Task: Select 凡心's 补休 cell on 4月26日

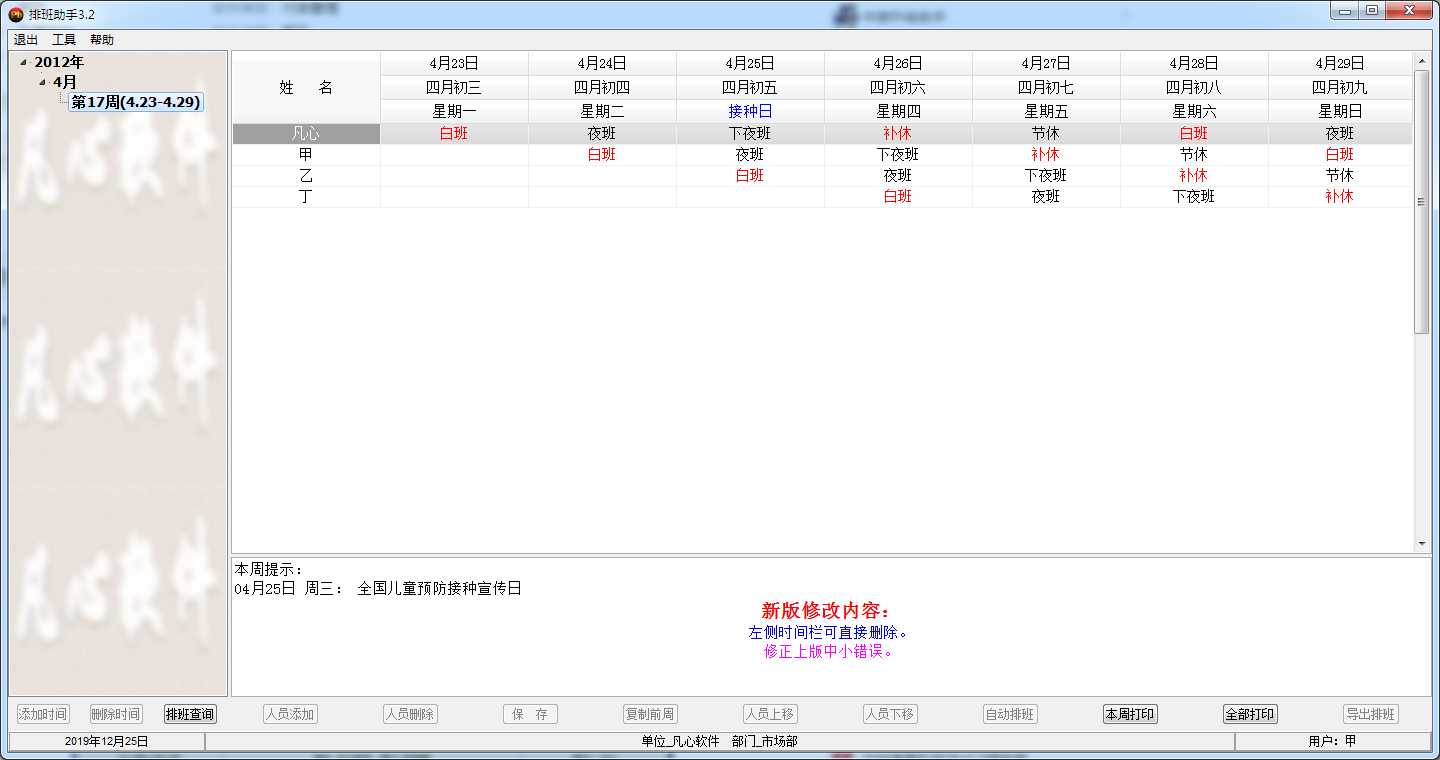Action: tap(898, 133)
